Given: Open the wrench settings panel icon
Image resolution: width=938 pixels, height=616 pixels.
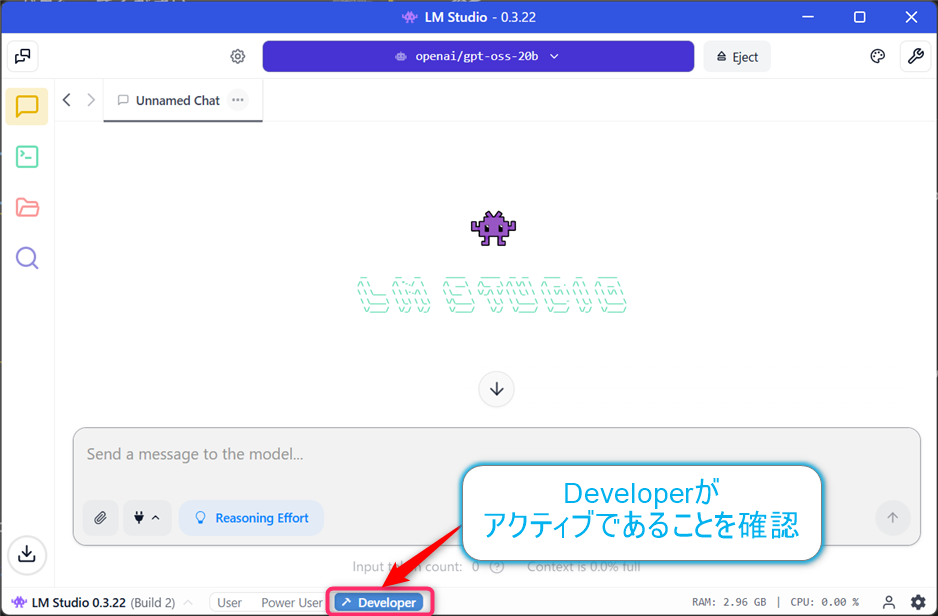Looking at the screenshot, I should tap(915, 56).
